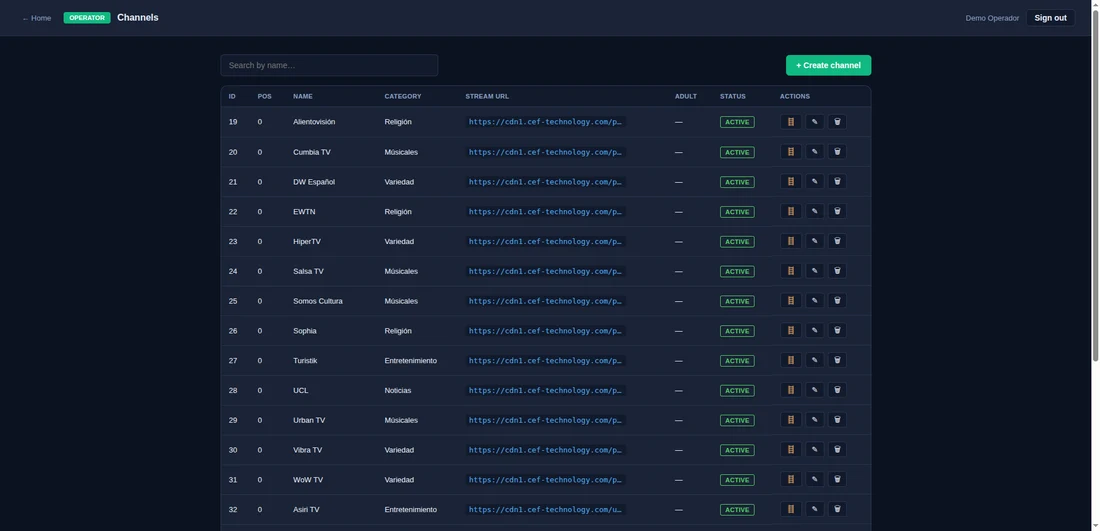Edit the Vibra TV channel
1100x531 pixels.
pos(814,450)
